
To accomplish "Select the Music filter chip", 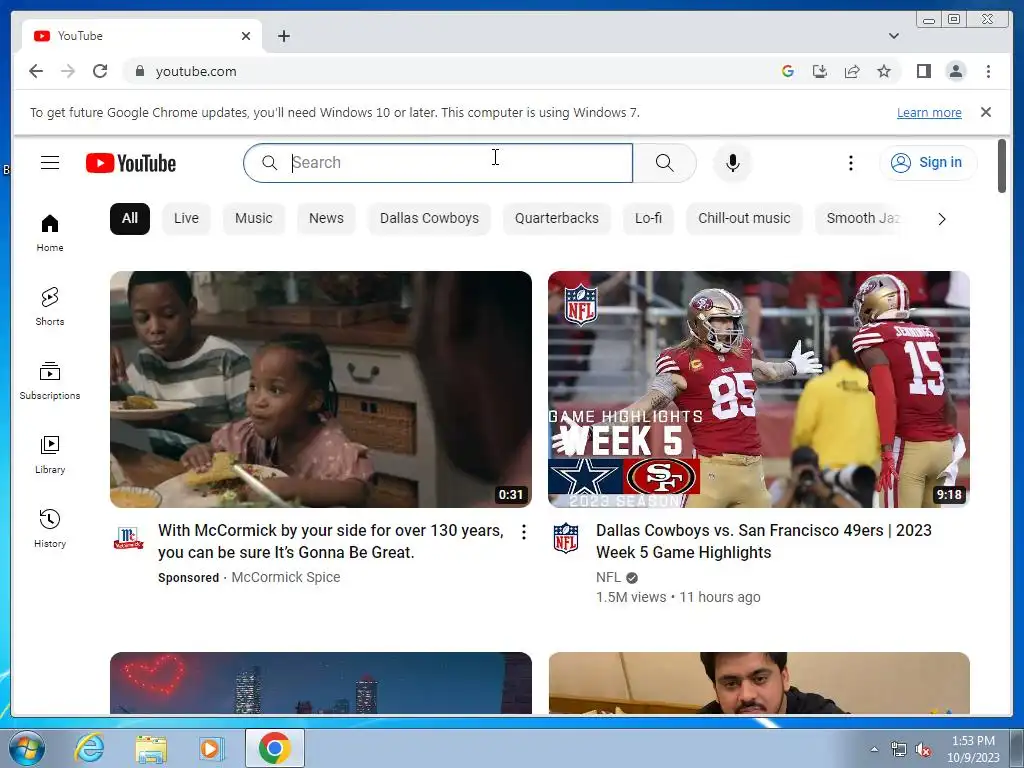I will coord(253,218).
